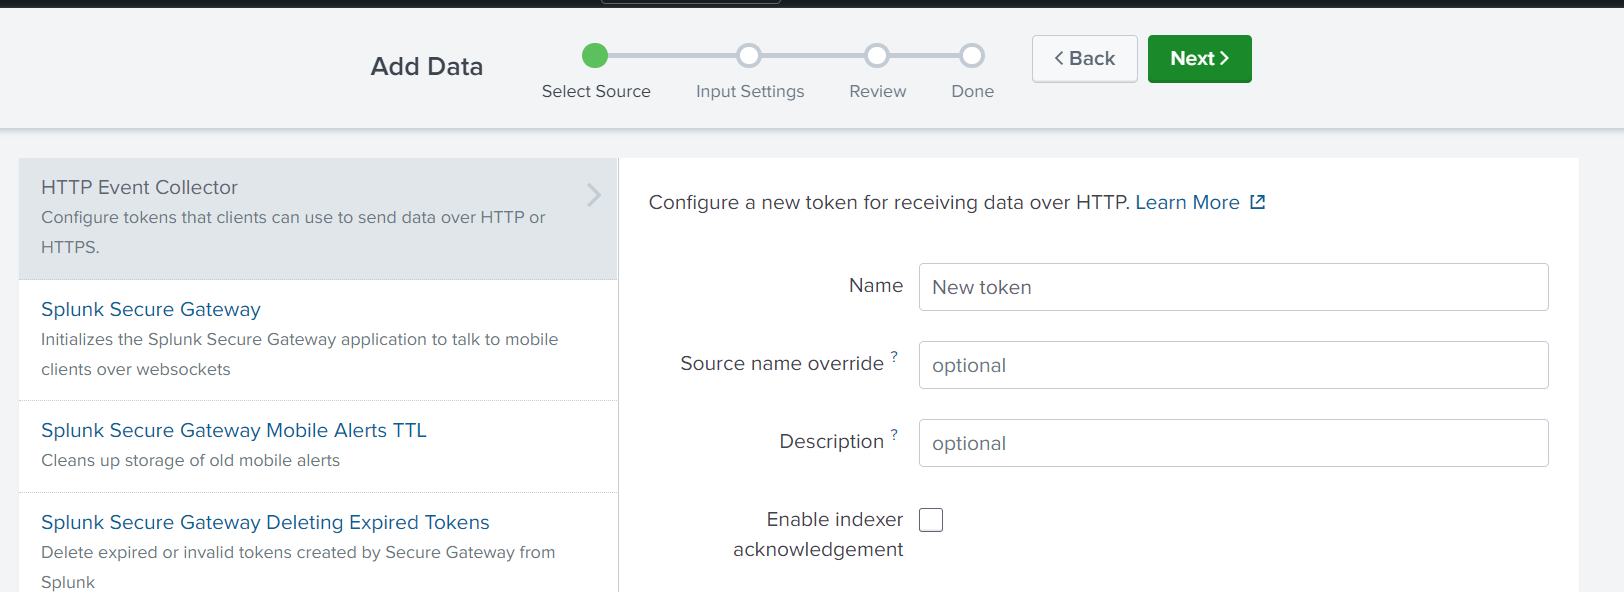The height and width of the screenshot is (592, 1624).
Task: Click the green Select Source step circle
Action: point(595,55)
